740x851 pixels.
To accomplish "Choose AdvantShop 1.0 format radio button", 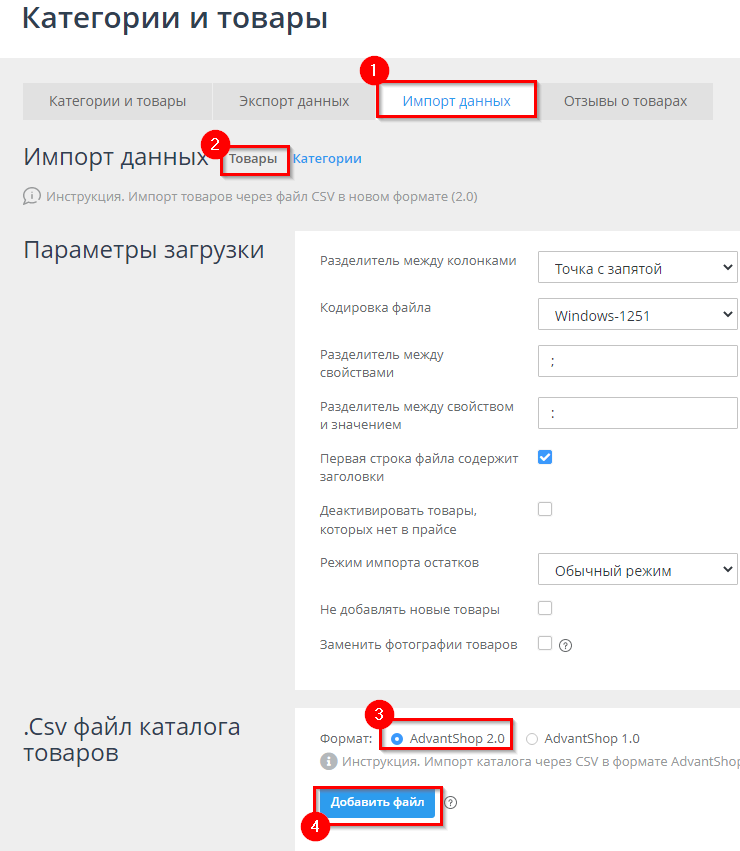I will pyautogui.click(x=532, y=739).
